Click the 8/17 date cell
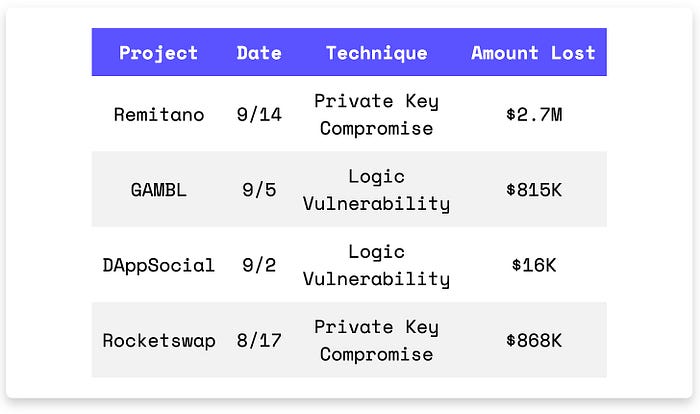The image size is (700, 414). [259, 341]
